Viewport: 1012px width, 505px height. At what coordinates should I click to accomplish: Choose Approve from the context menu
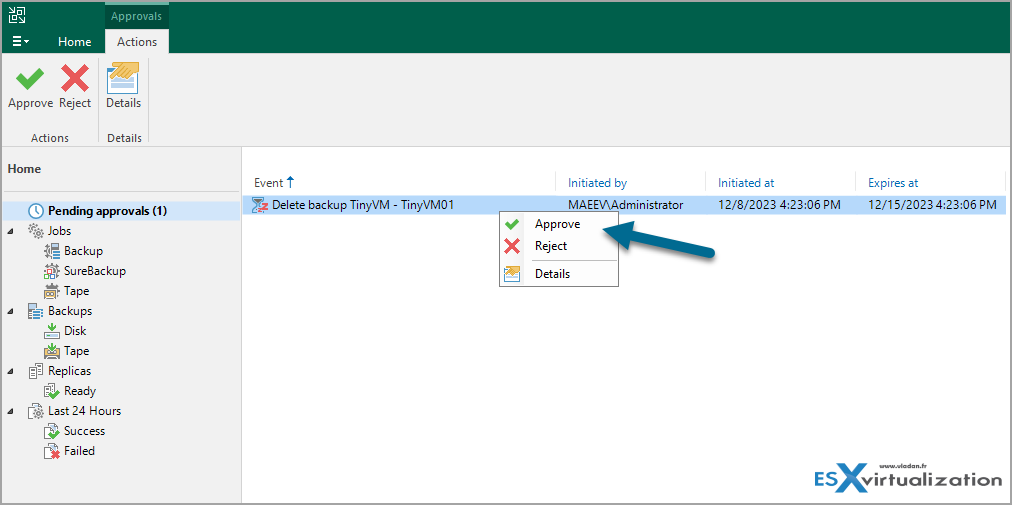tap(557, 224)
